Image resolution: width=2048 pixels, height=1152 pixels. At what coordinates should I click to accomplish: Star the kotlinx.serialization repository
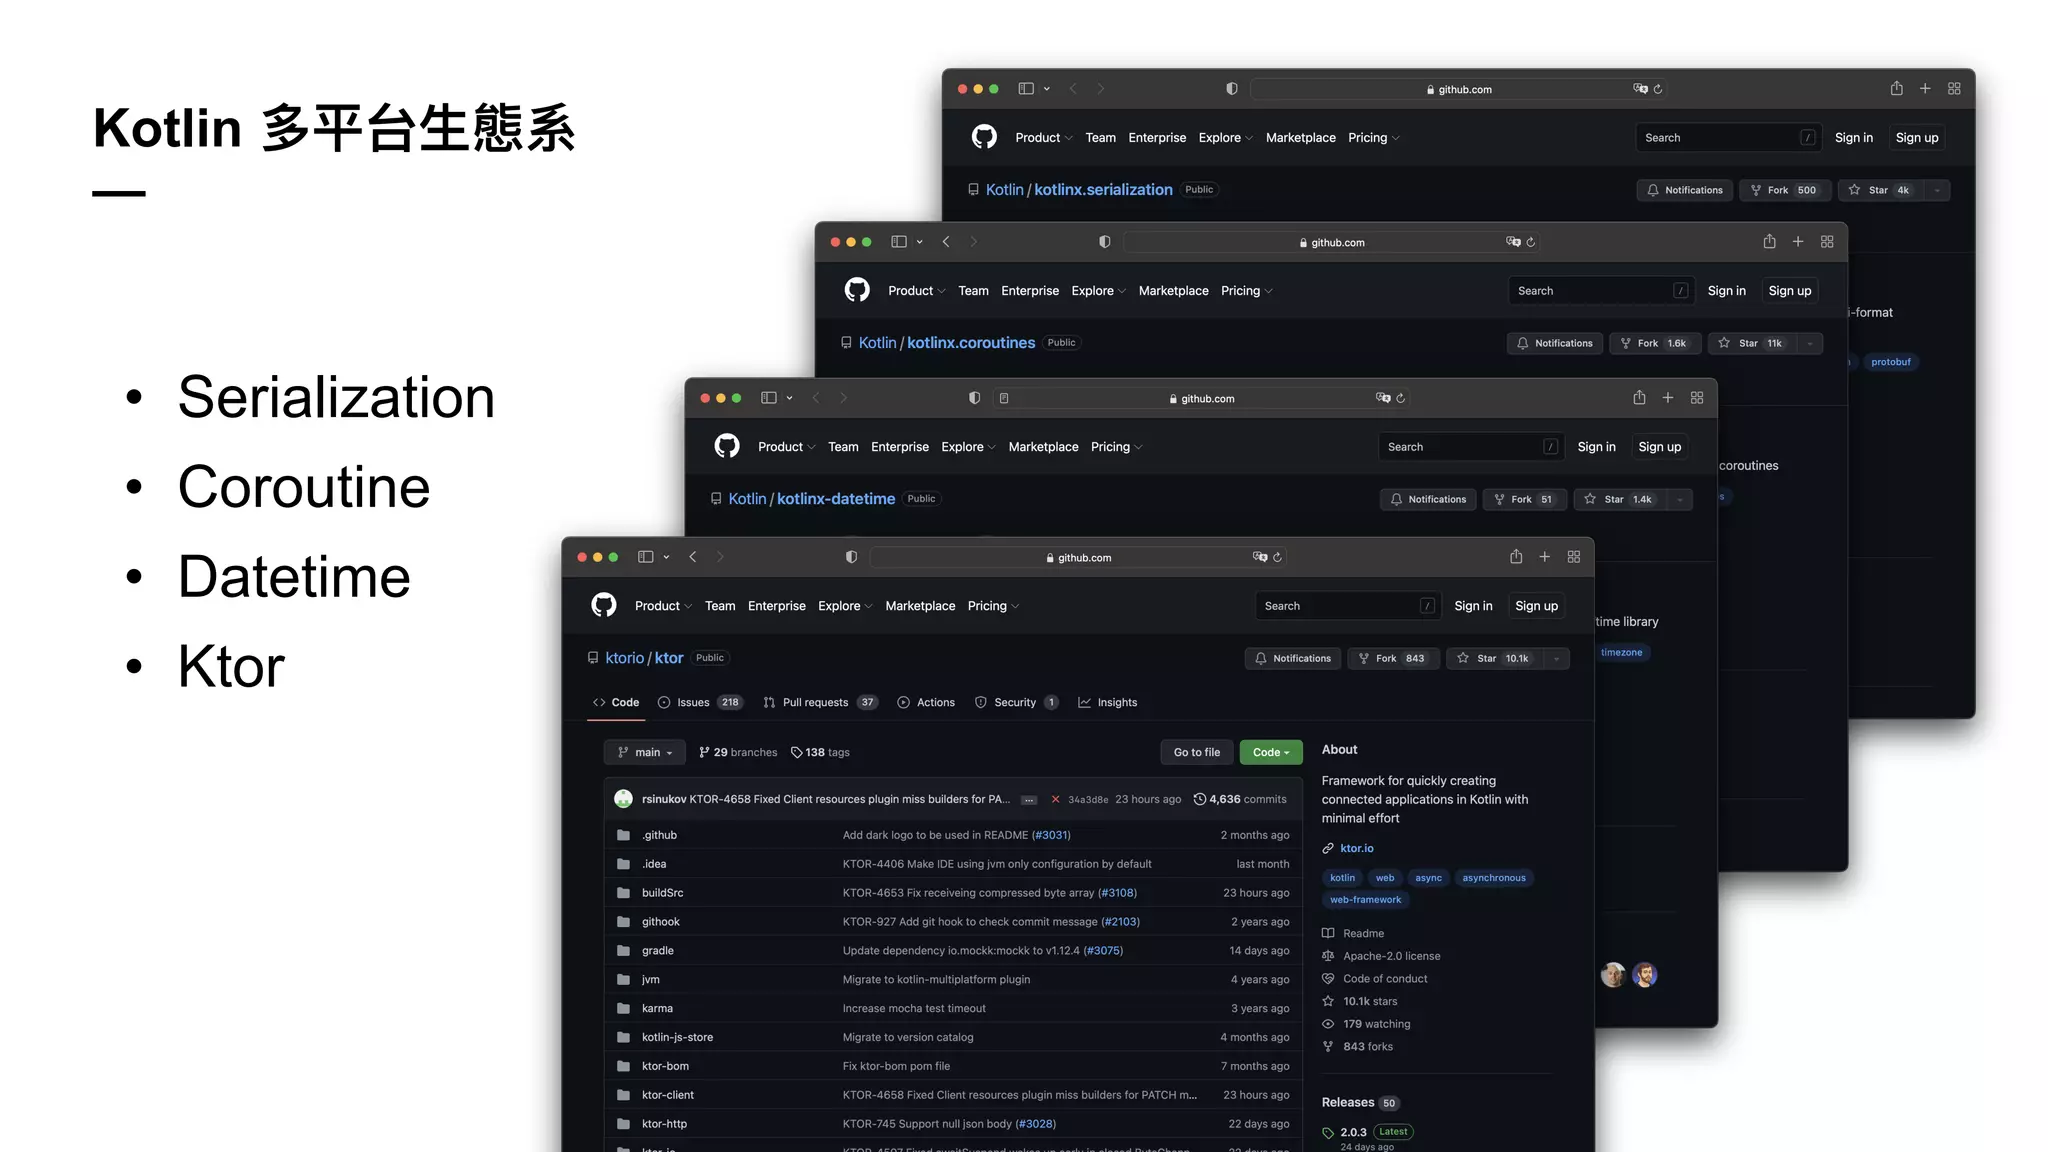pyautogui.click(x=1881, y=190)
